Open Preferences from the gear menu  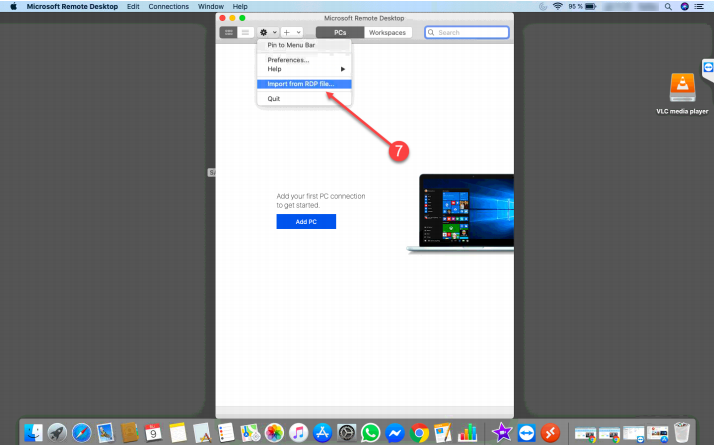(288, 60)
